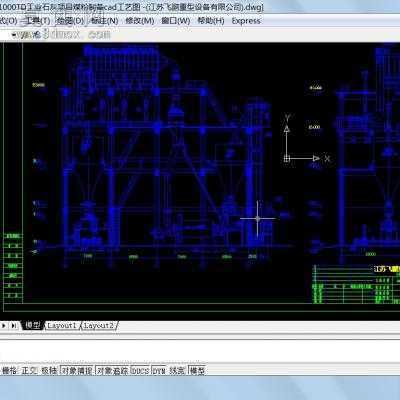400x400 pixels.
Task: Click in the command line input area
Action: pyautogui.click(x=200, y=351)
